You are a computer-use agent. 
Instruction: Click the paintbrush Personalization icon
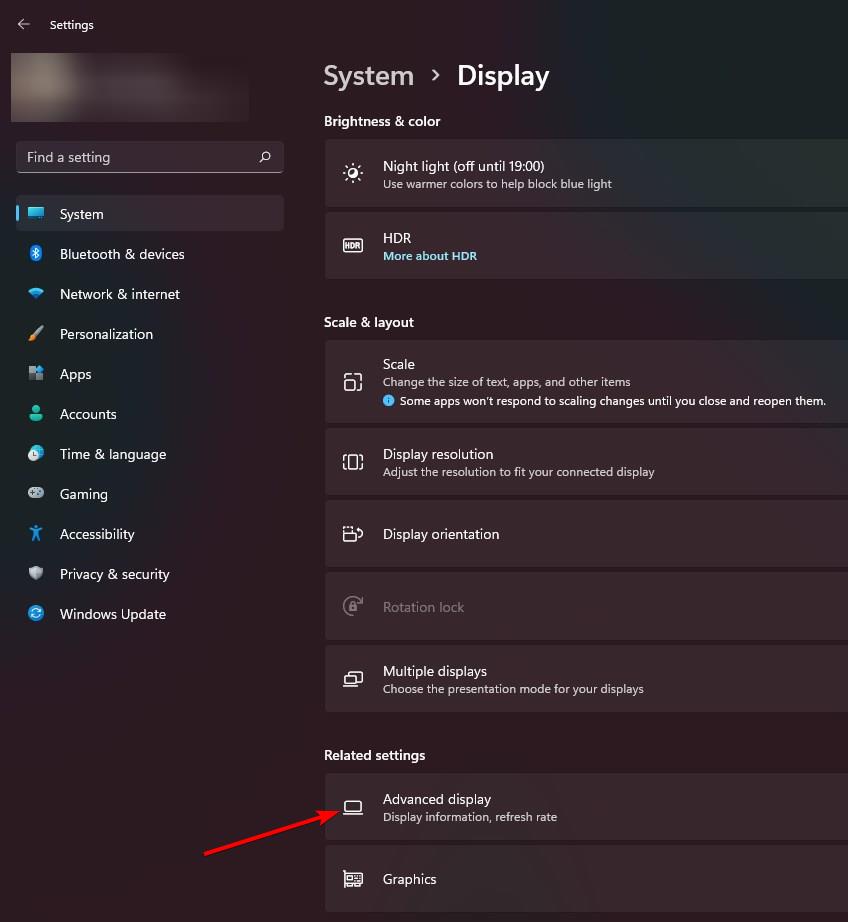pyautogui.click(x=36, y=333)
